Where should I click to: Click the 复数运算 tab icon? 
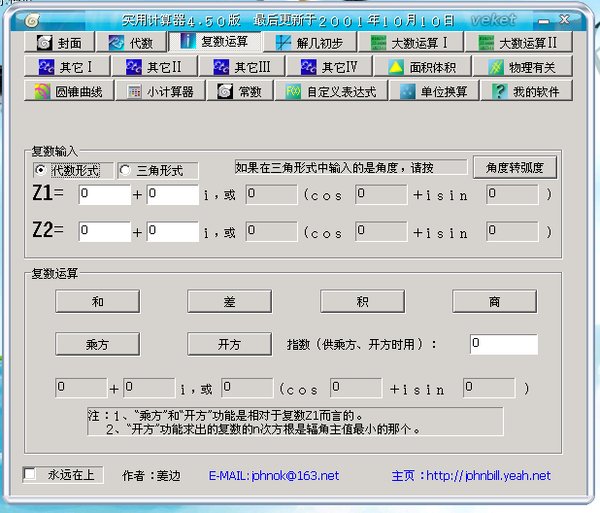tap(188, 41)
